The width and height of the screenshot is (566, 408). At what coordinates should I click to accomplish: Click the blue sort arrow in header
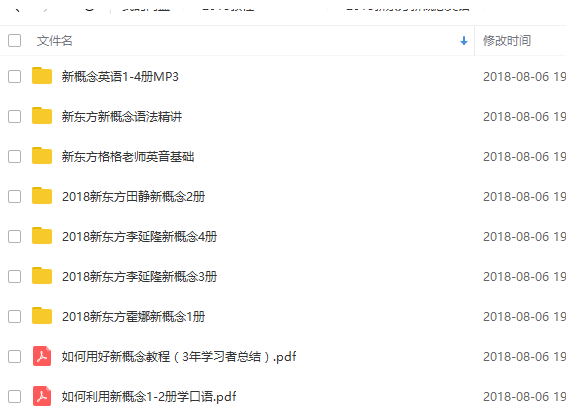464,41
